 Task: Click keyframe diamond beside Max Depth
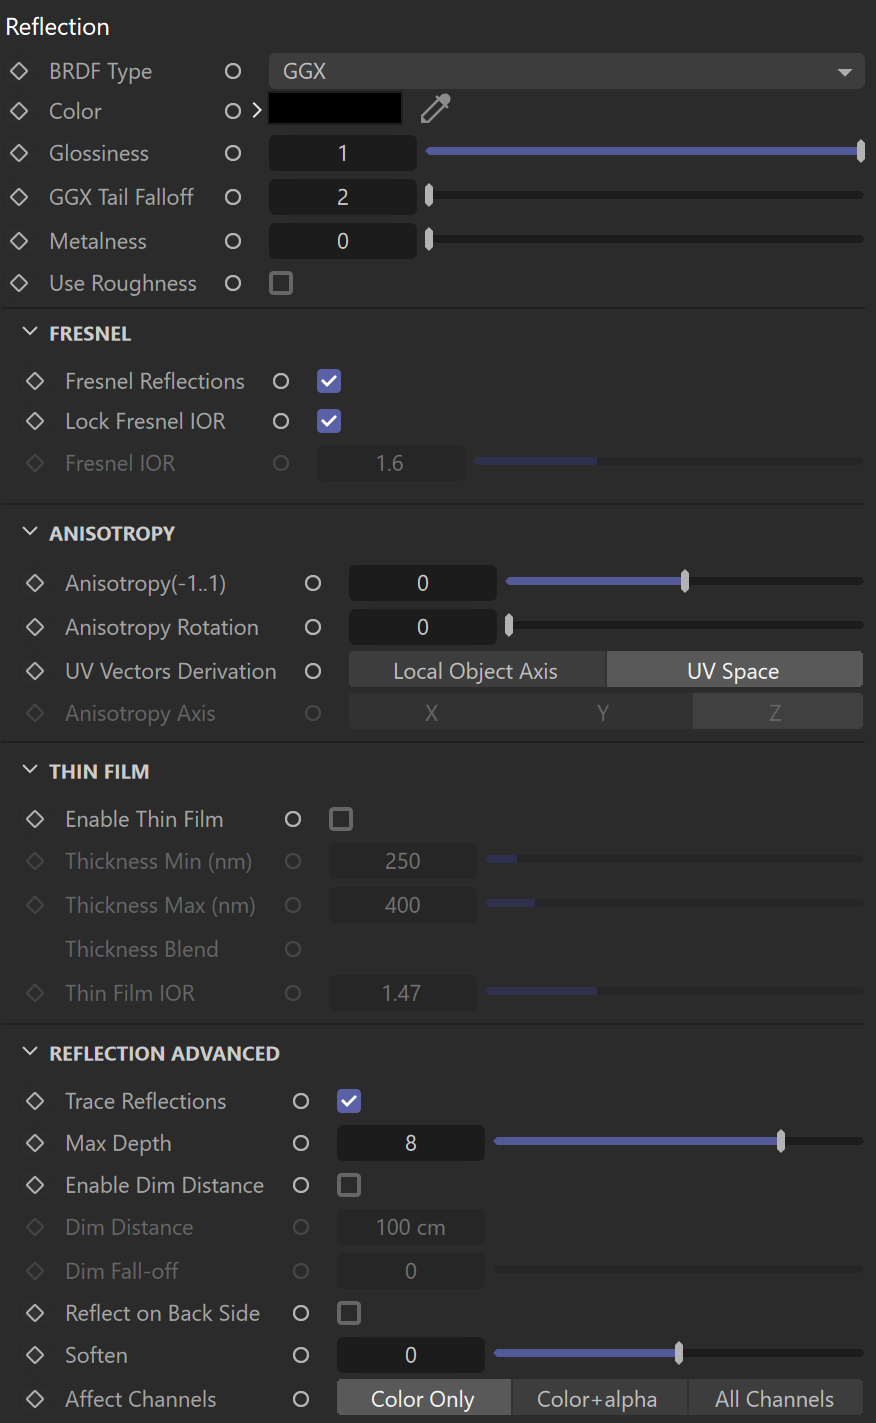point(35,1143)
